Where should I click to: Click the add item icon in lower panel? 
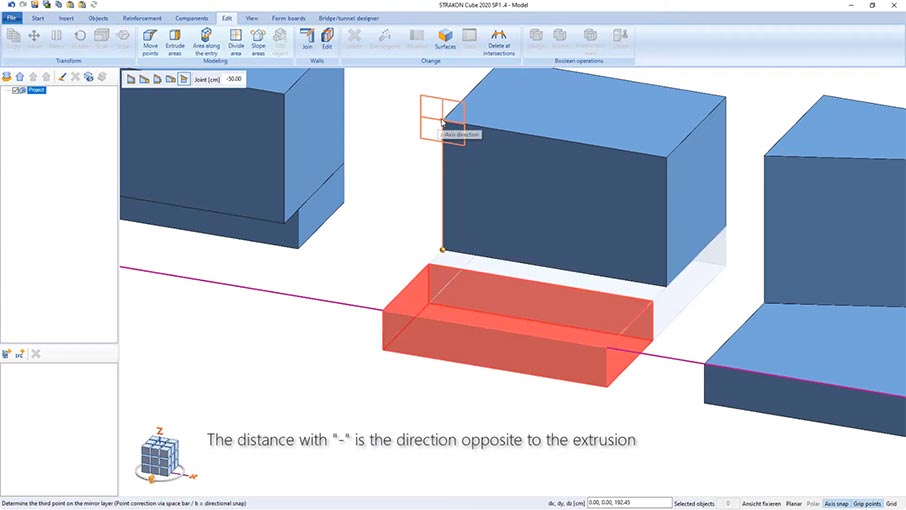tap(7, 354)
